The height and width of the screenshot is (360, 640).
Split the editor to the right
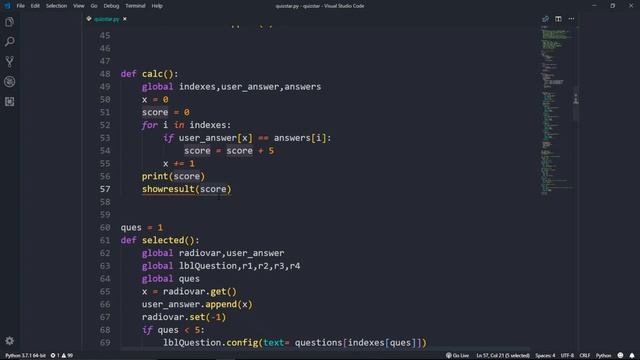click(558, 19)
